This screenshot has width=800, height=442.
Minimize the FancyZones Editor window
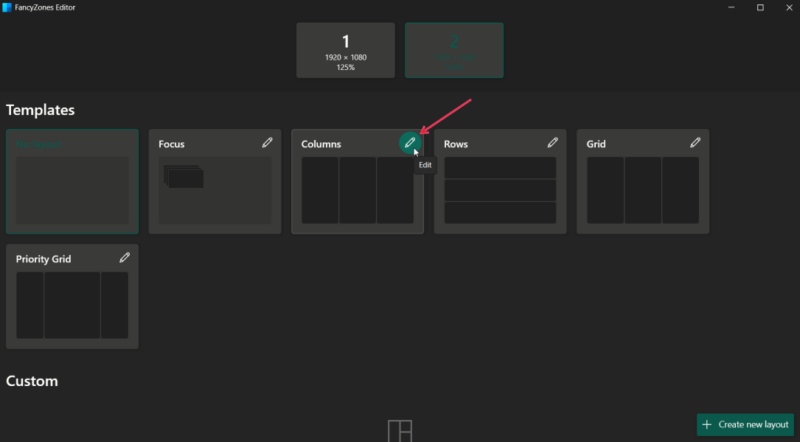tap(731, 8)
